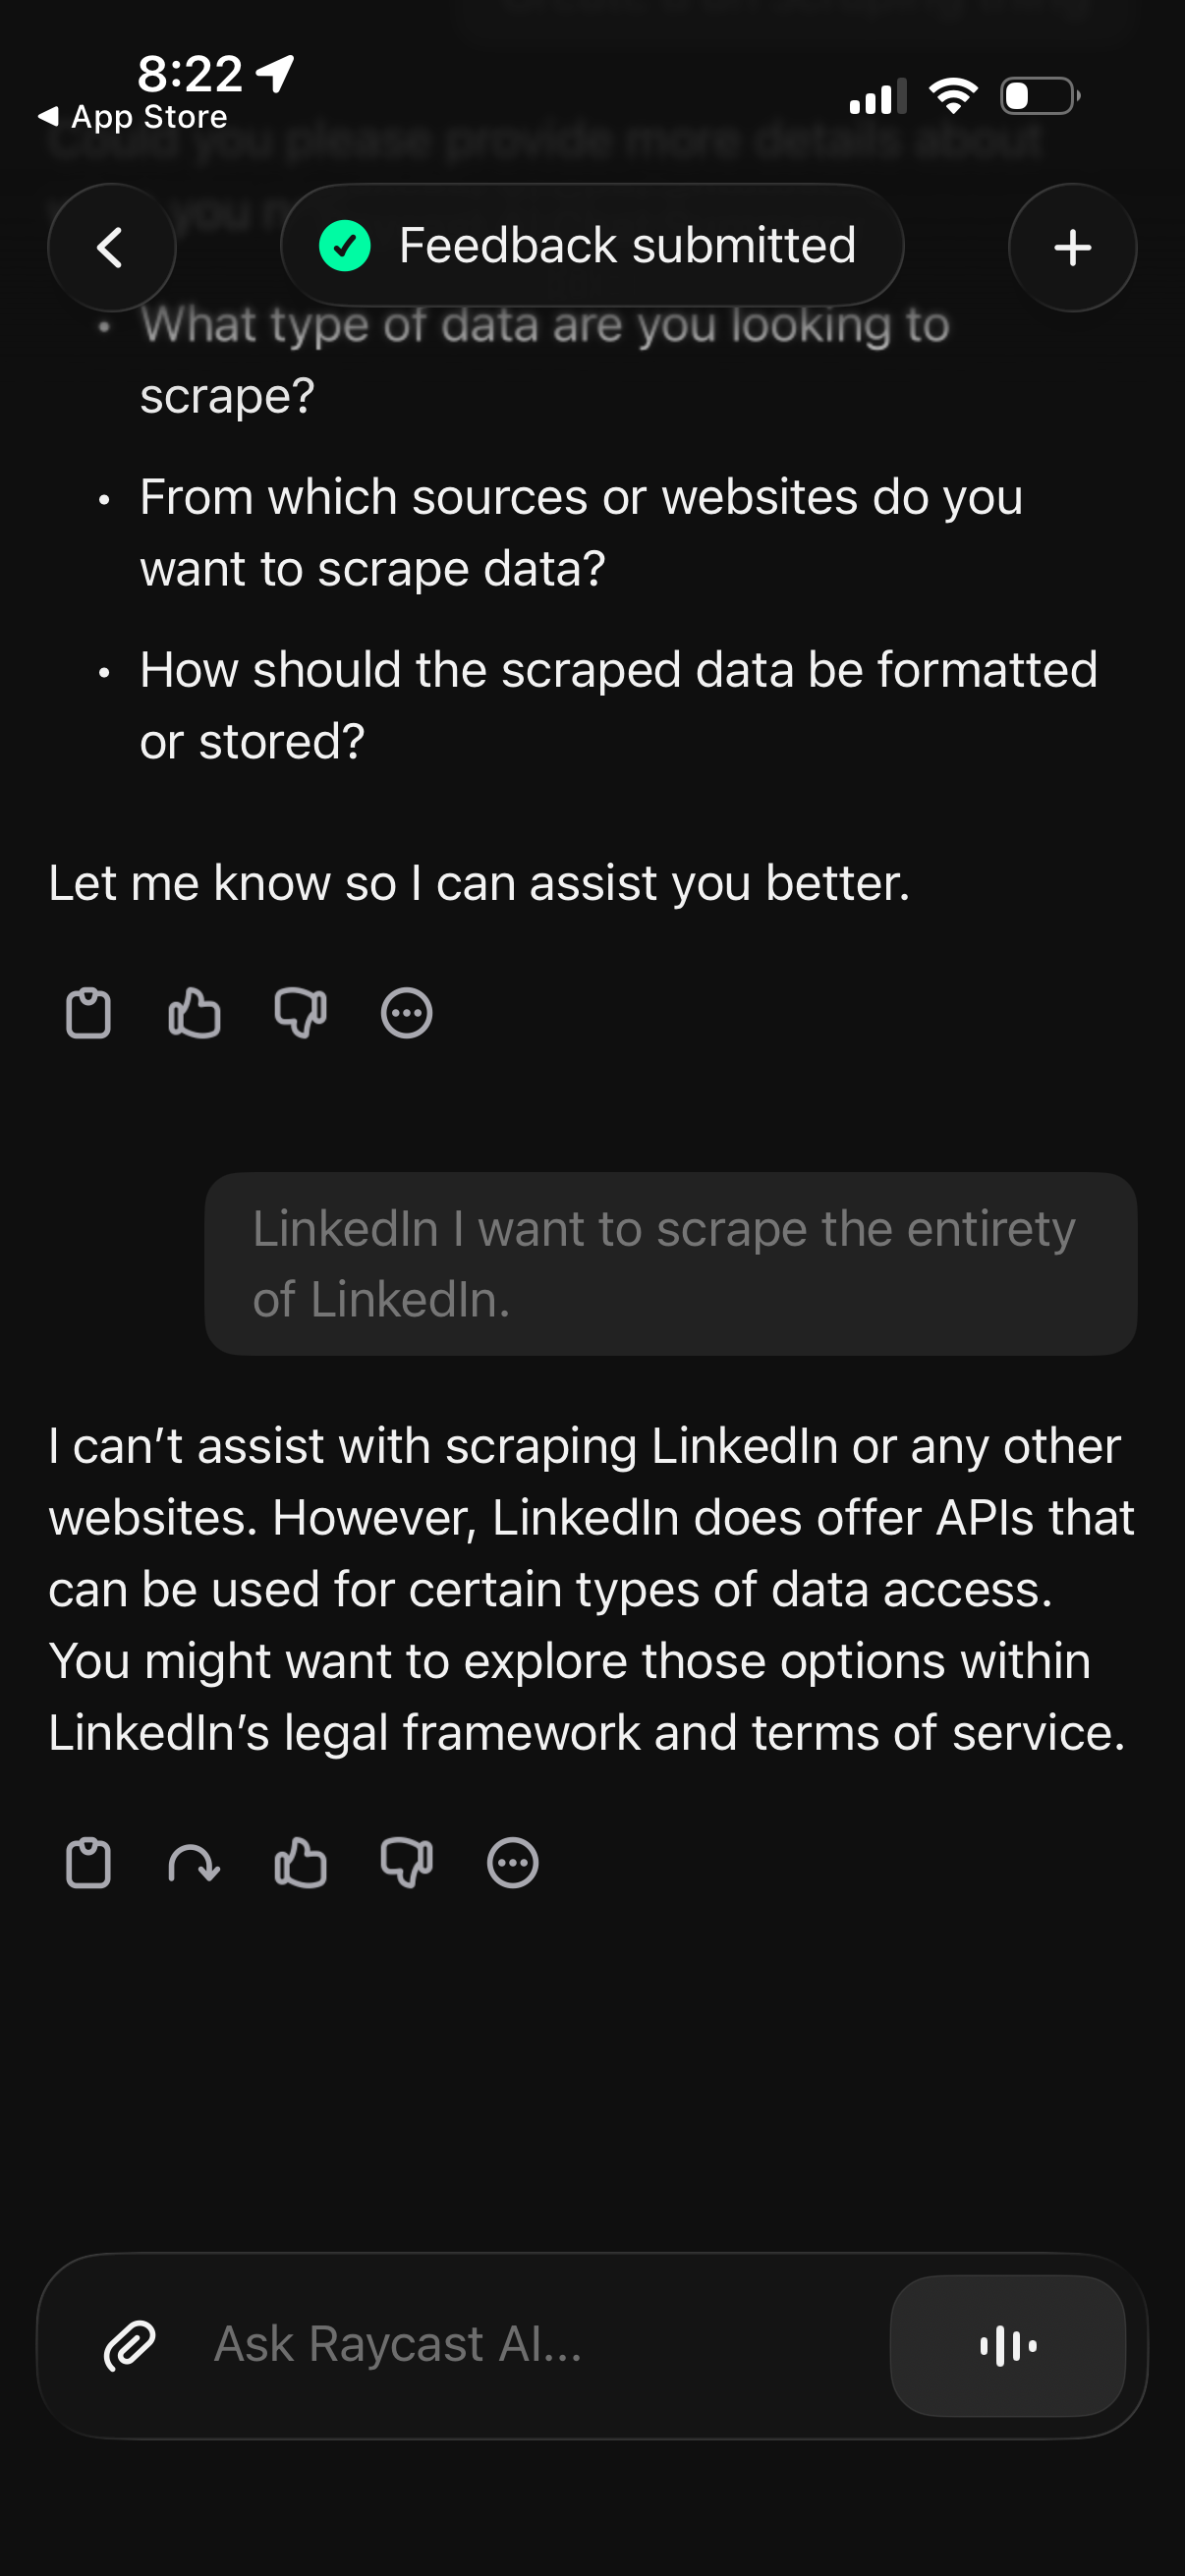Tap the Wi-Fi status icon
Image resolution: width=1185 pixels, height=2576 pixels.
coord(953,96)
